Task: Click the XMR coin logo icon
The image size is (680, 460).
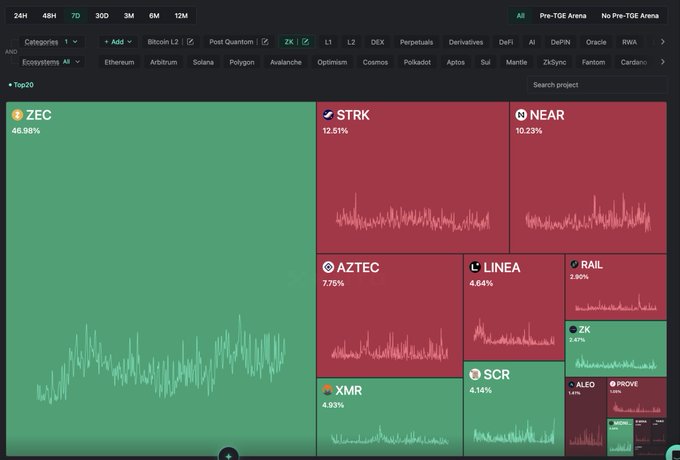Action: [327, 390]
